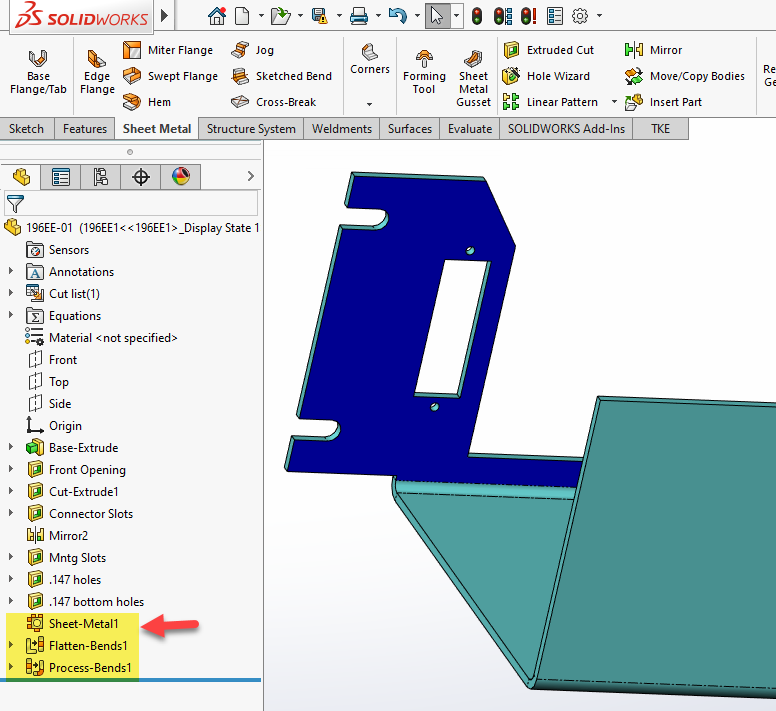Select the Origin item
This screenshot has width=776, height=711.
pos(54,426)
